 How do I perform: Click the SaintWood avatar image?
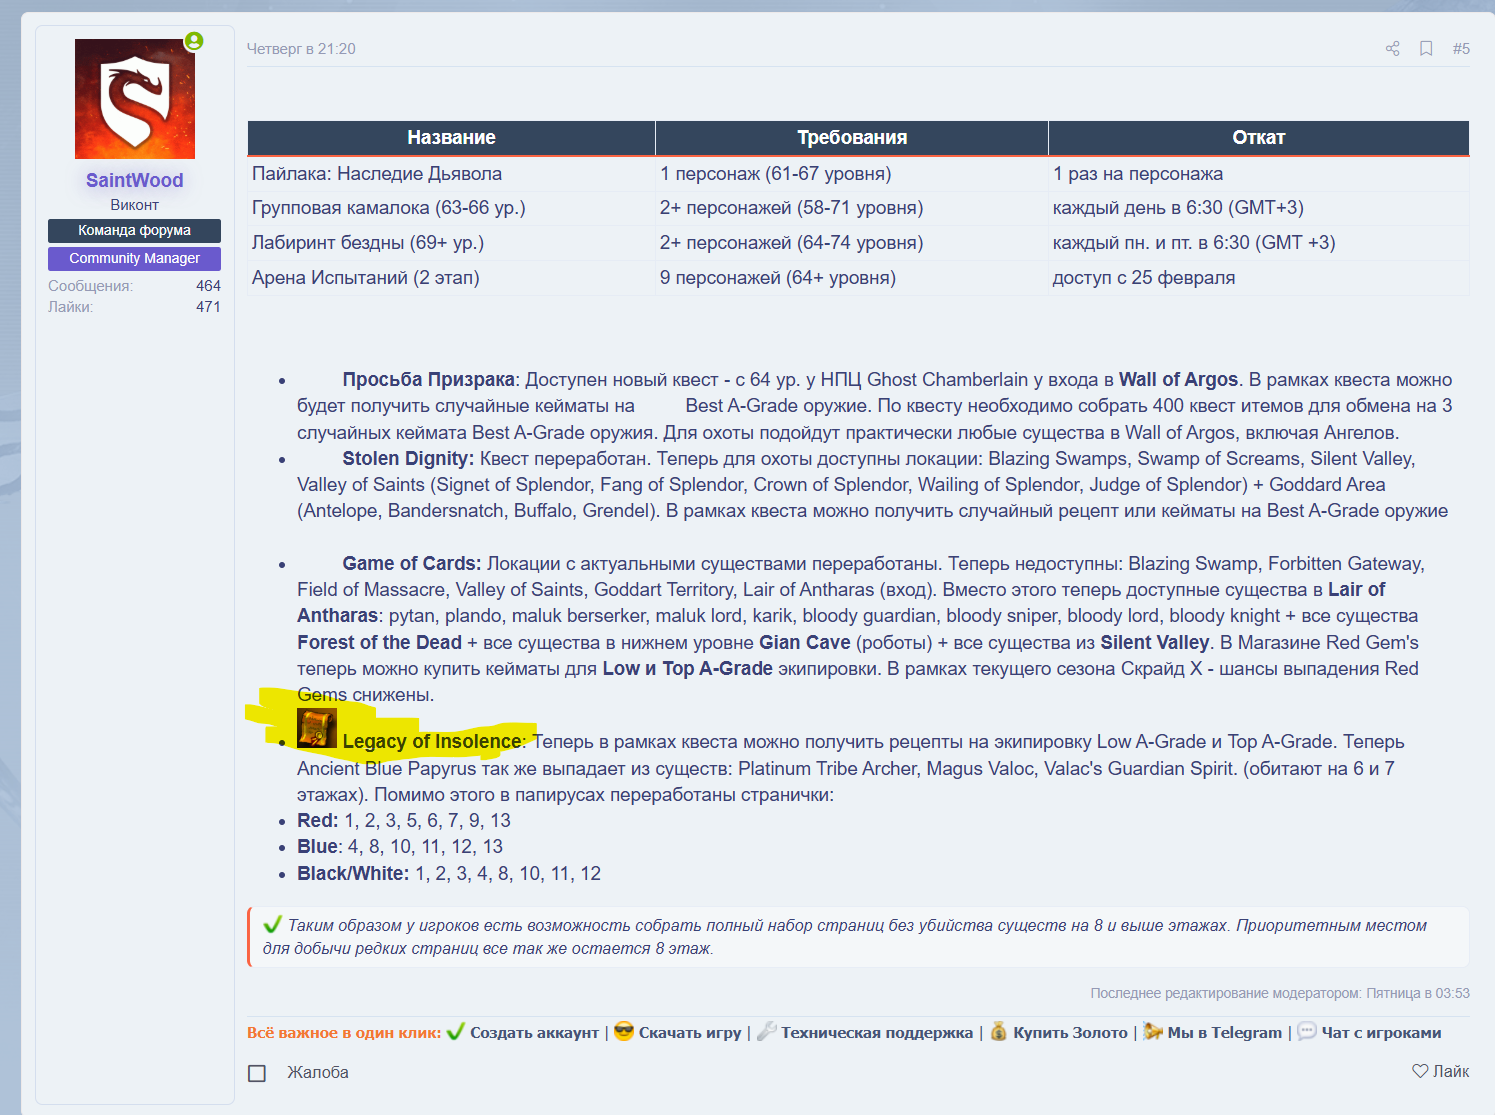(x=135, y=99)
